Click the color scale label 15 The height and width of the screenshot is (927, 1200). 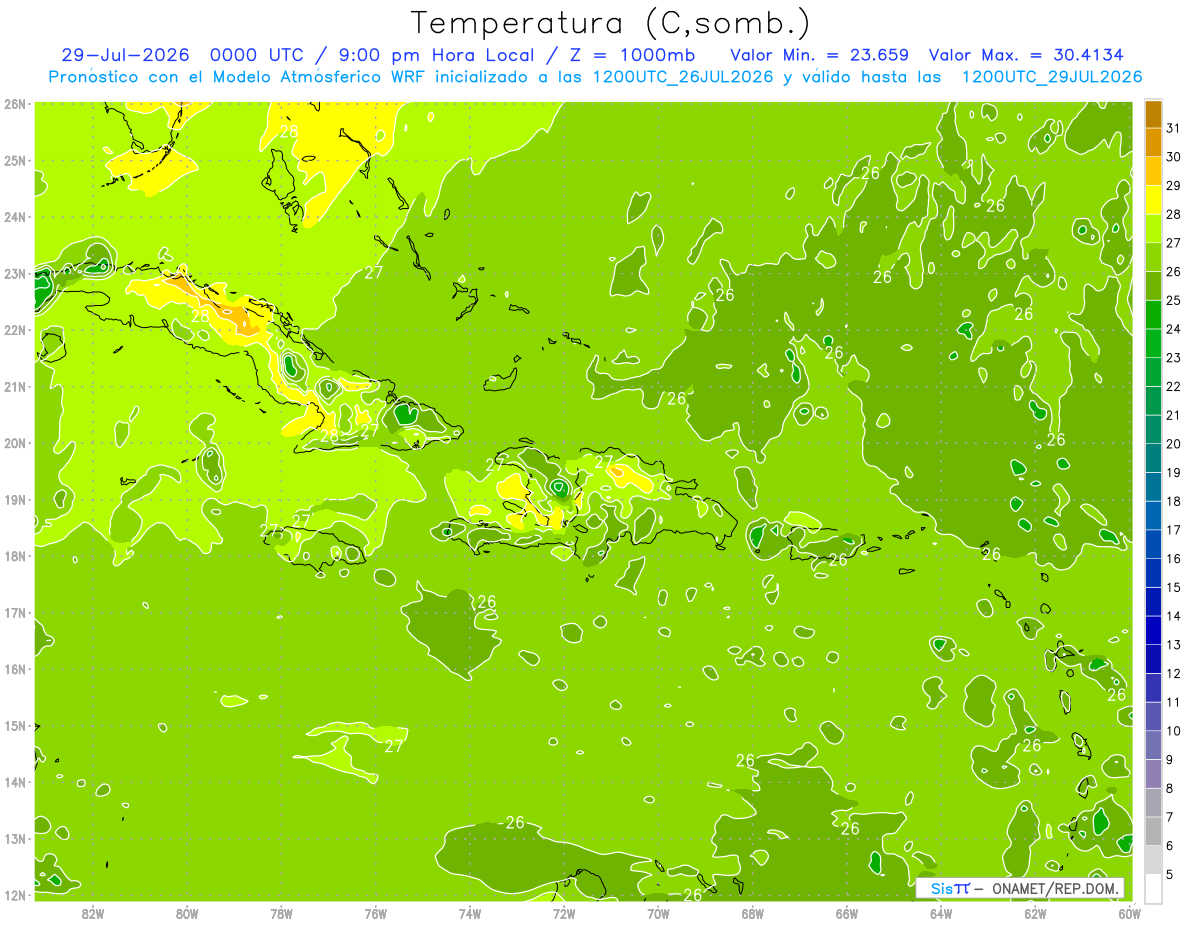tap(1174, 587)
